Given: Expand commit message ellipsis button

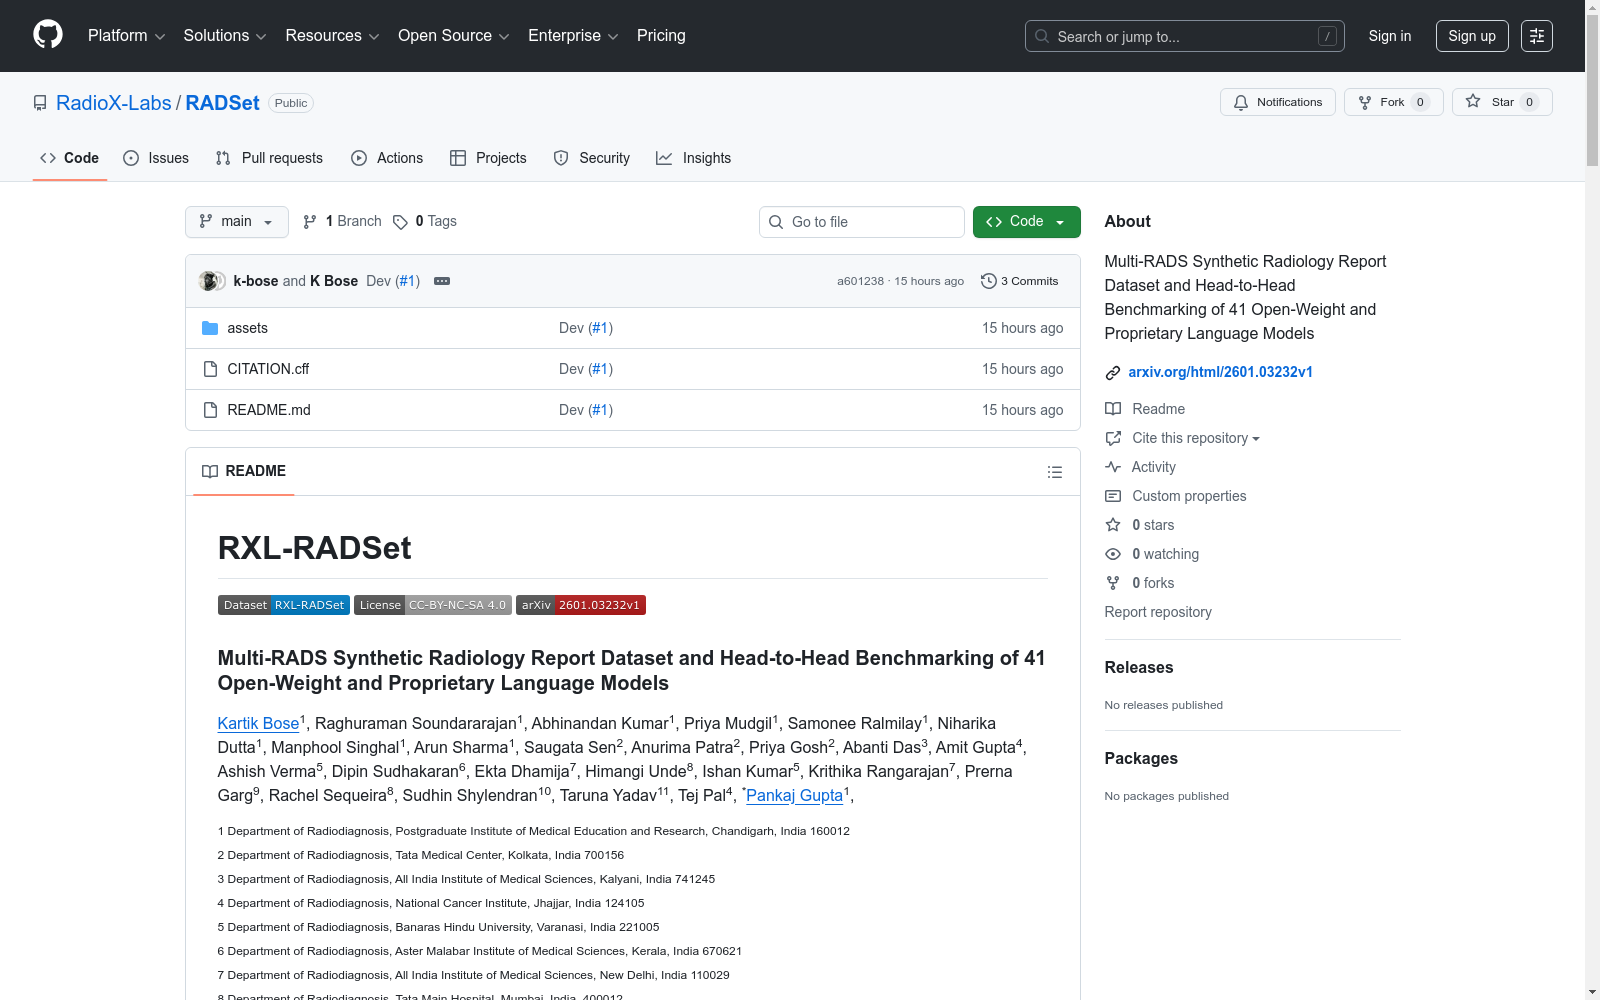Looking at the screenshot, I should click(442, 281).
